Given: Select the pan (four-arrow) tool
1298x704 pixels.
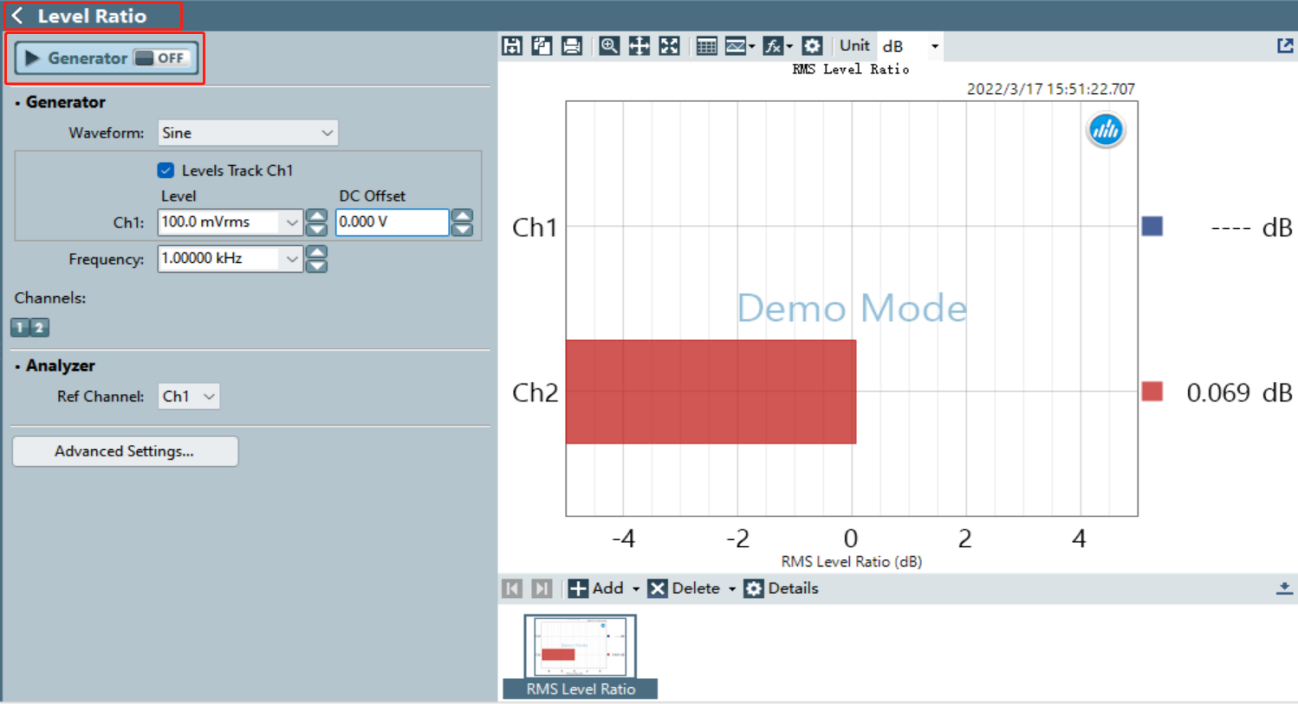Looking at the screenshot, I should point(639,46).
